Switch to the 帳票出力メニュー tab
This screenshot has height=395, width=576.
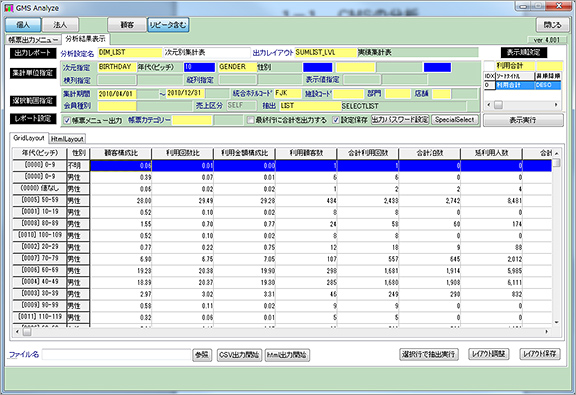point(34,40)
